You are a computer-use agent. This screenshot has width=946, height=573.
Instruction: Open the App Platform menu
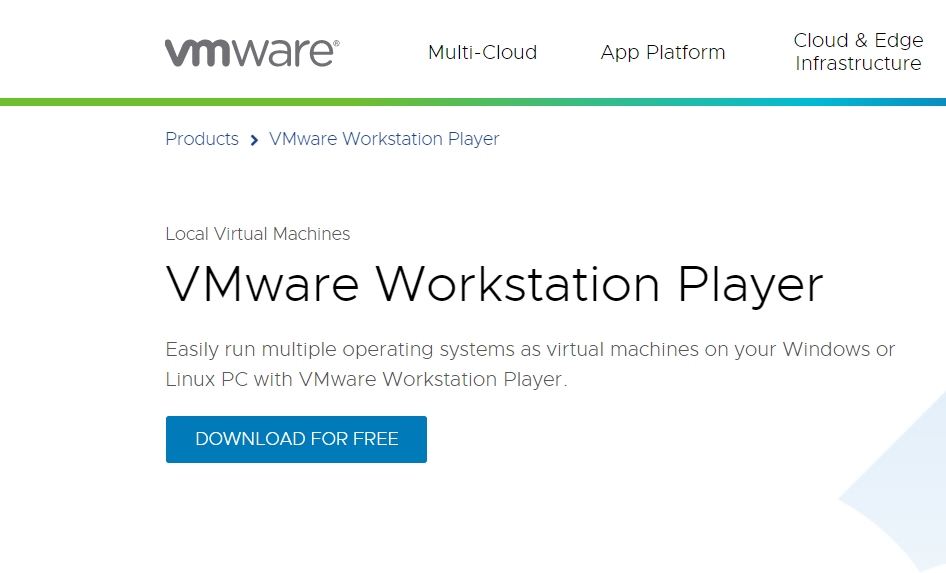pos(662,52)
